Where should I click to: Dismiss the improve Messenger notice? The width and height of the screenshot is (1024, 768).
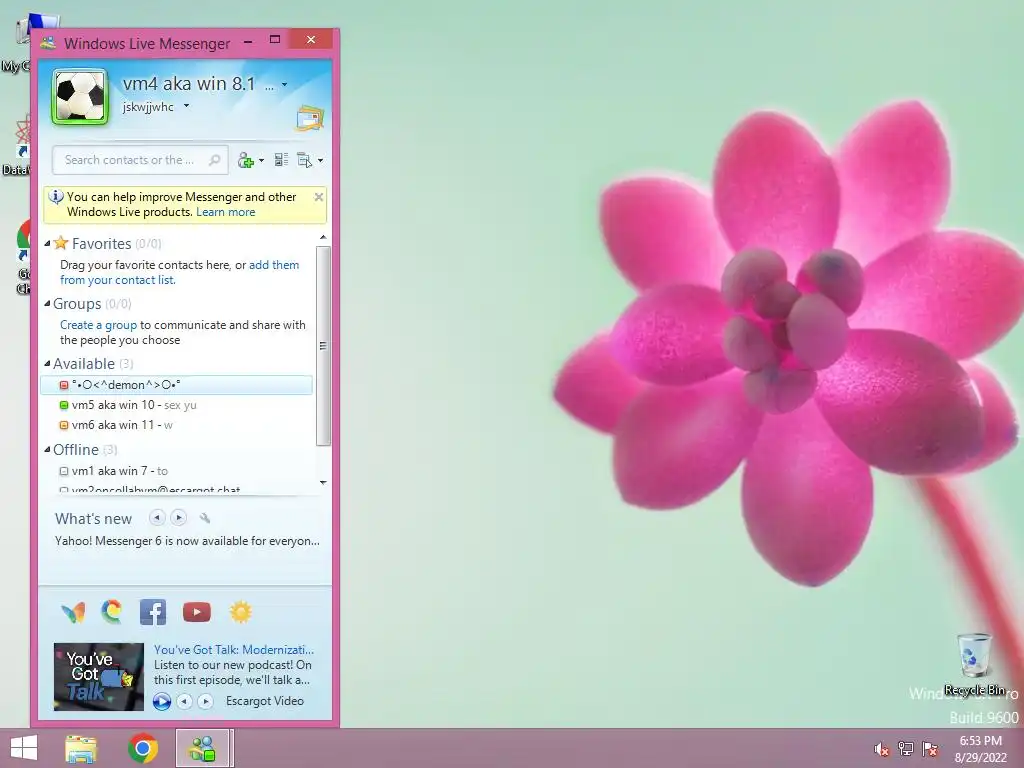(319, 197)
